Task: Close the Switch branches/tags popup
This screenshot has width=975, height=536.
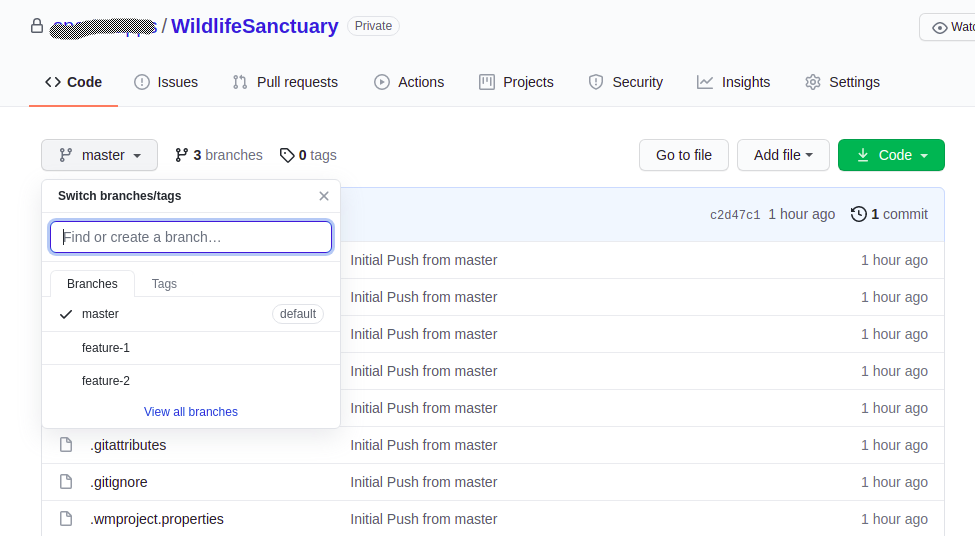Action: pos(323,196)
